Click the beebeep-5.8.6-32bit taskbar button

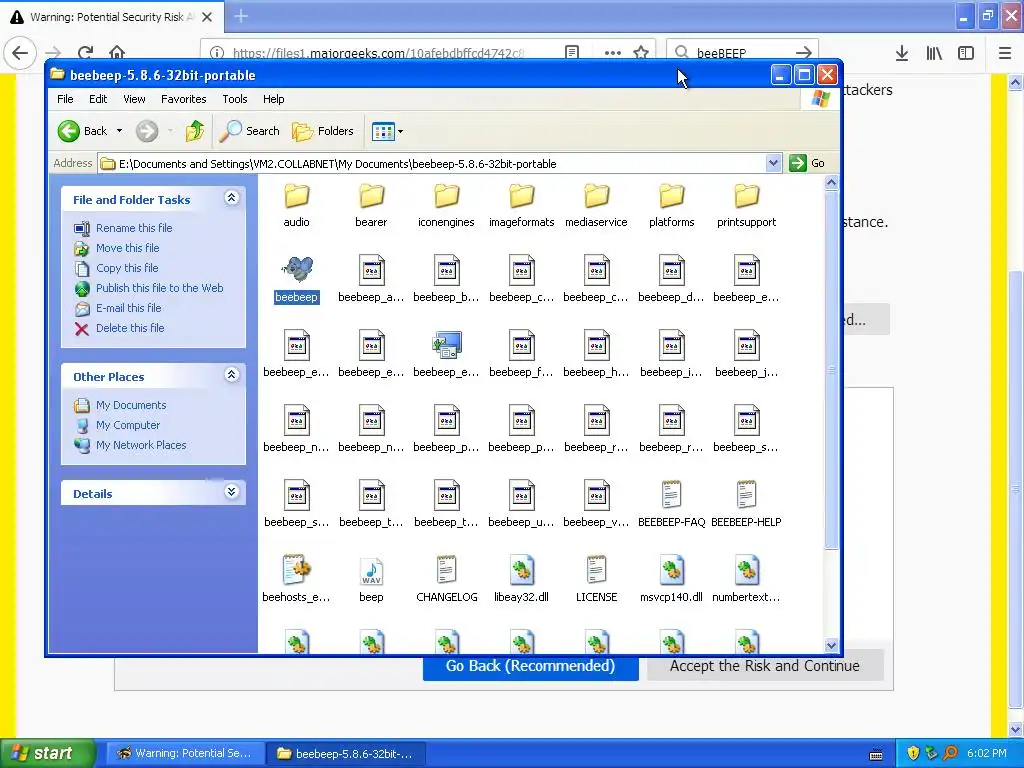(346, 754)
